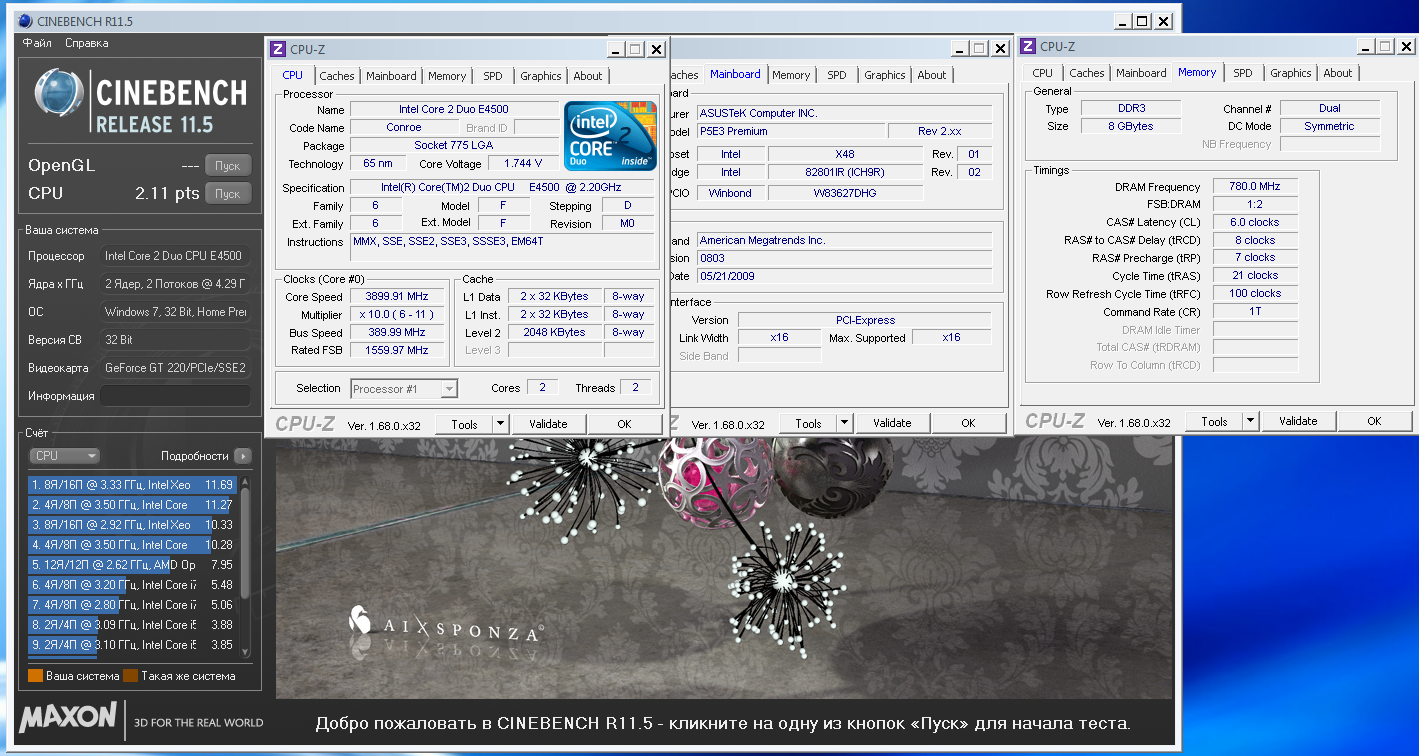Screen dimensions: 1419x756
Task: Click the Cinebench sphere logo
Action: [x=59, y=92]
